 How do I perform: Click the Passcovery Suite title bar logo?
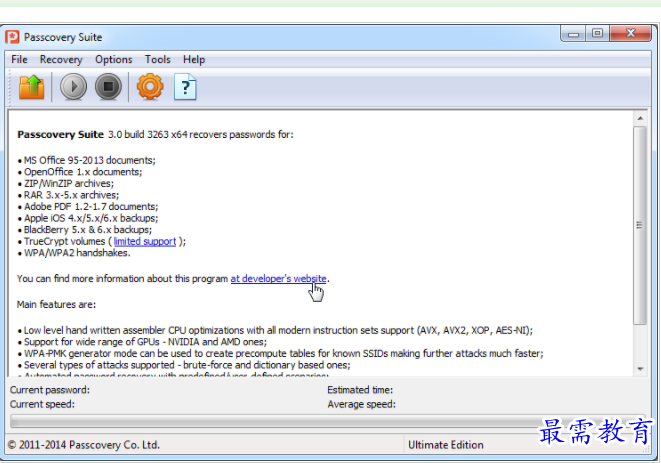coord(12,37)
